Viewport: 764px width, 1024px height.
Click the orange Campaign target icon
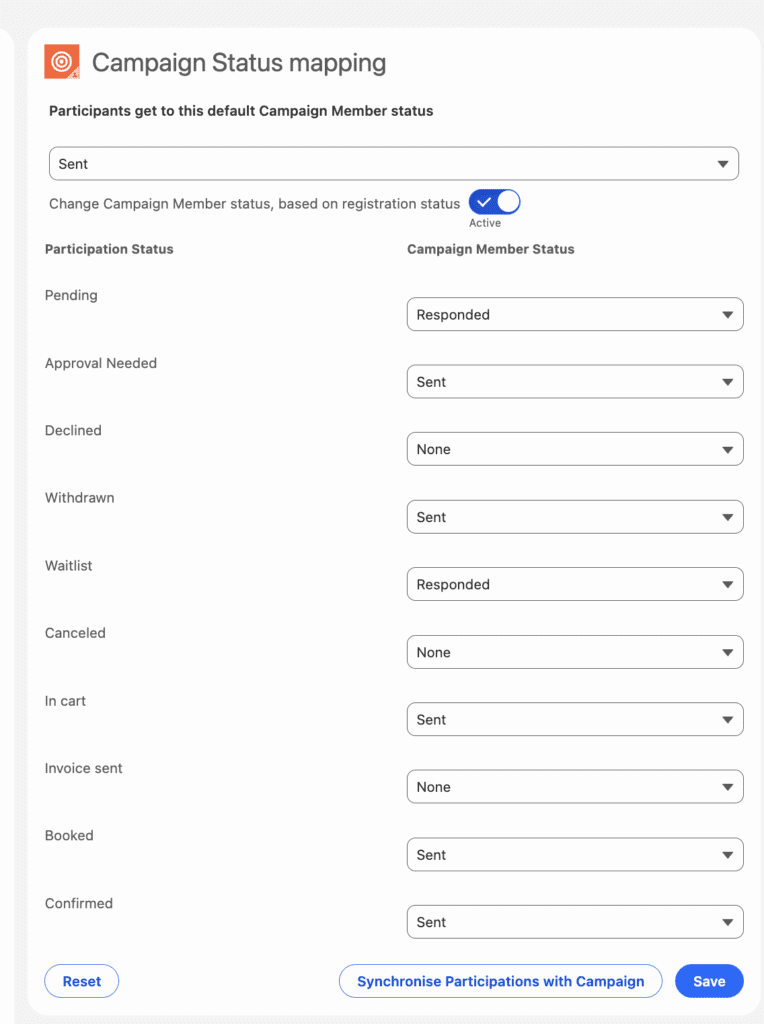coord(62,62)
